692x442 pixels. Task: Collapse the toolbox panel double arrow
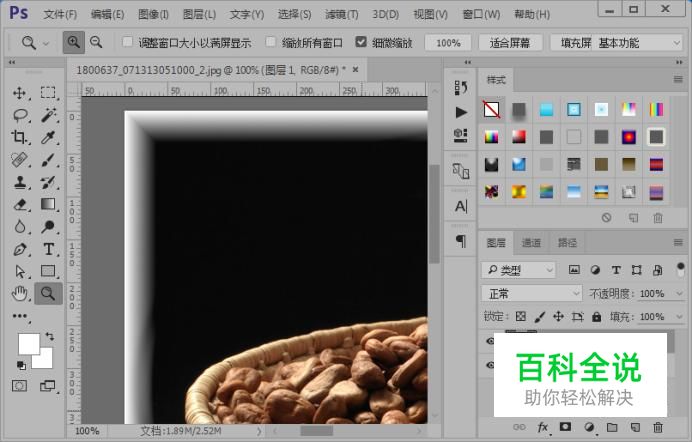tap(12, 62)
